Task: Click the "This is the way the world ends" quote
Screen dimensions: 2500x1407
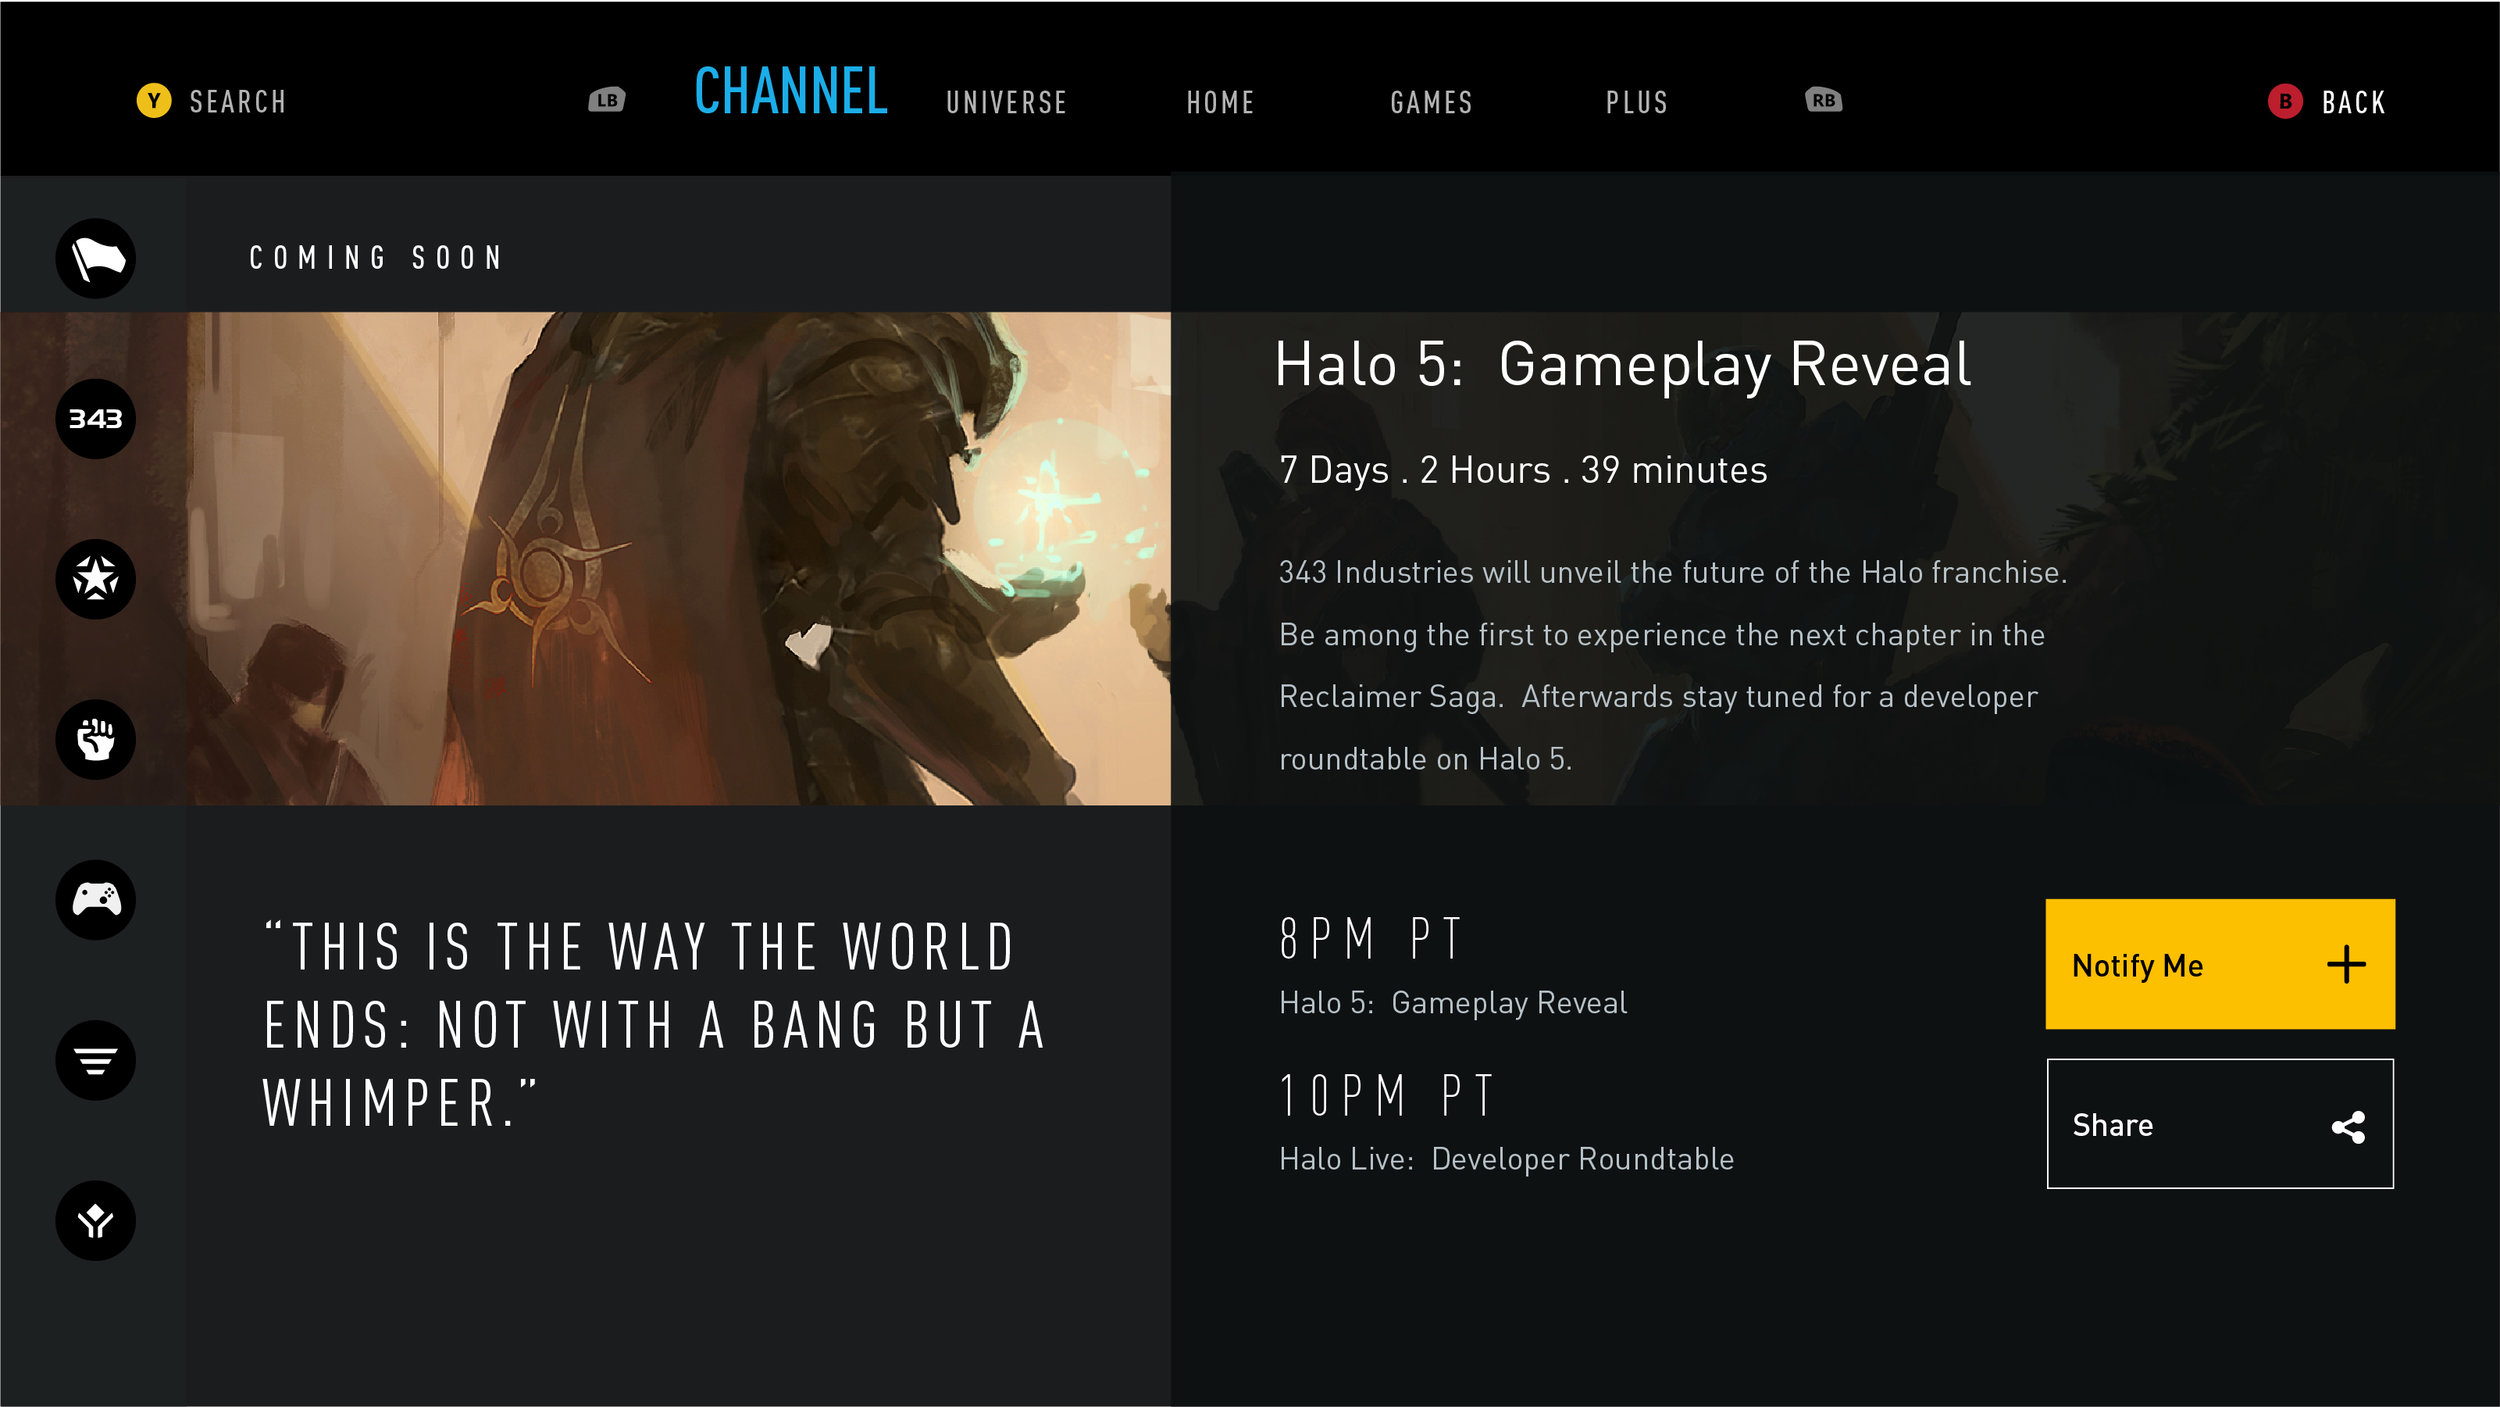Action: 655,1024
